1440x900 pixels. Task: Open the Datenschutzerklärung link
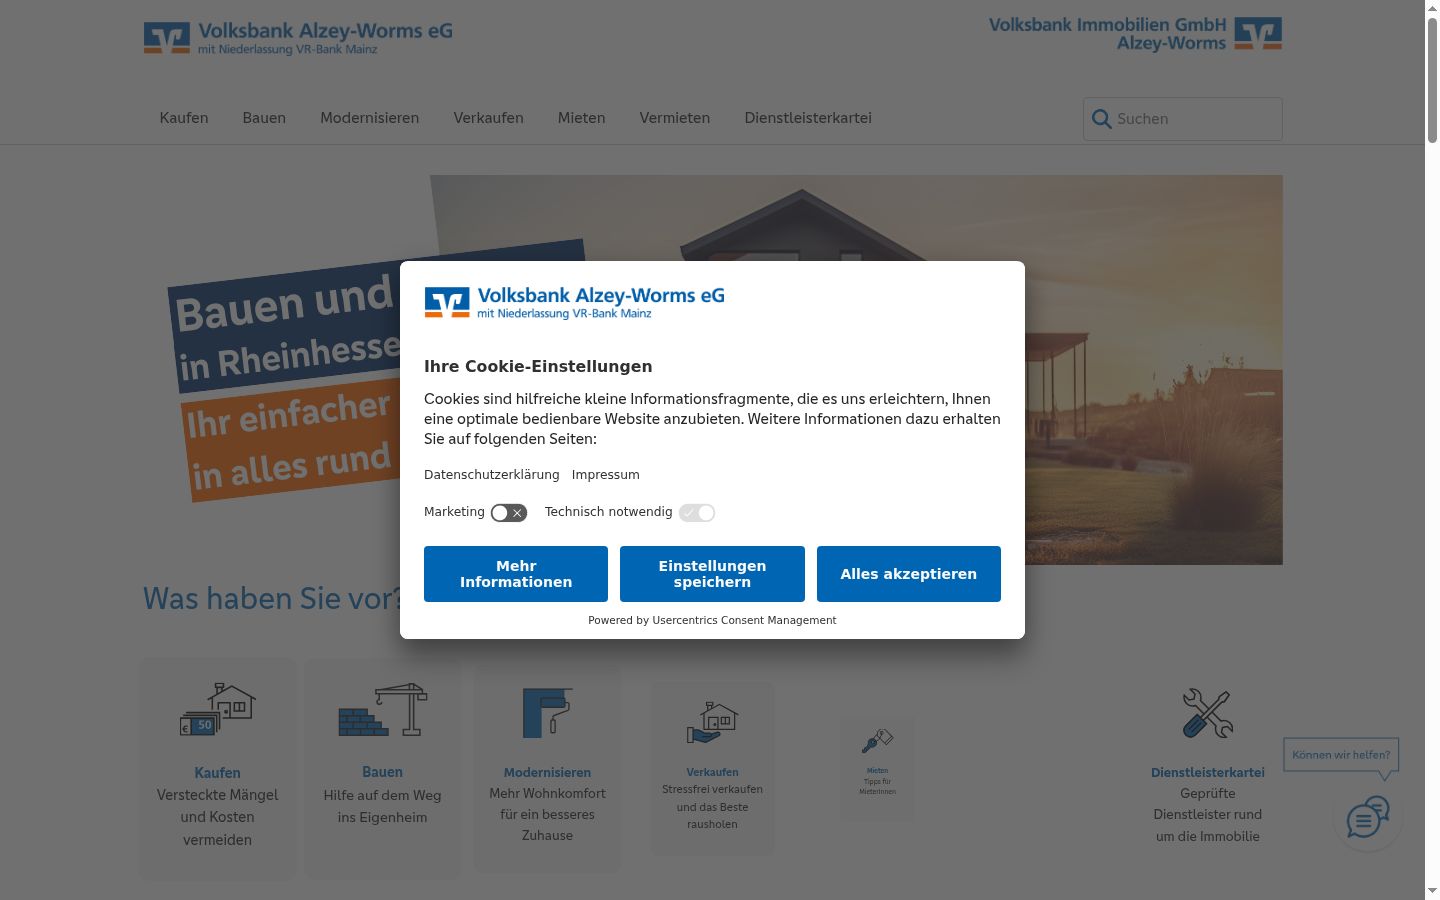click(x=492, y=475)
